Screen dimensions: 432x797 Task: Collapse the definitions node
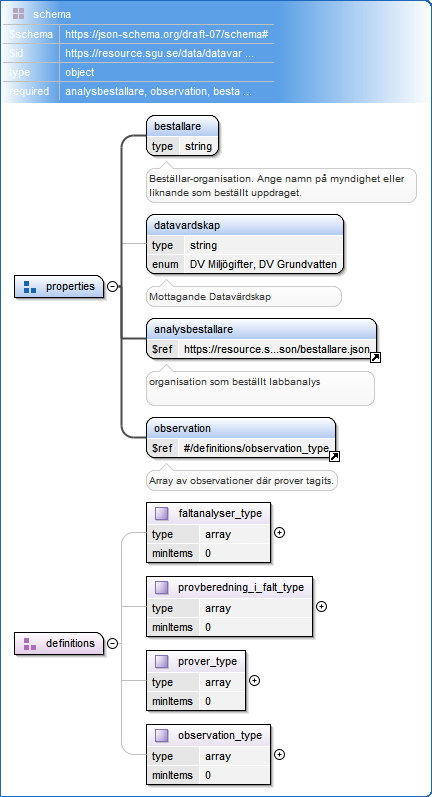click(112, 643)
